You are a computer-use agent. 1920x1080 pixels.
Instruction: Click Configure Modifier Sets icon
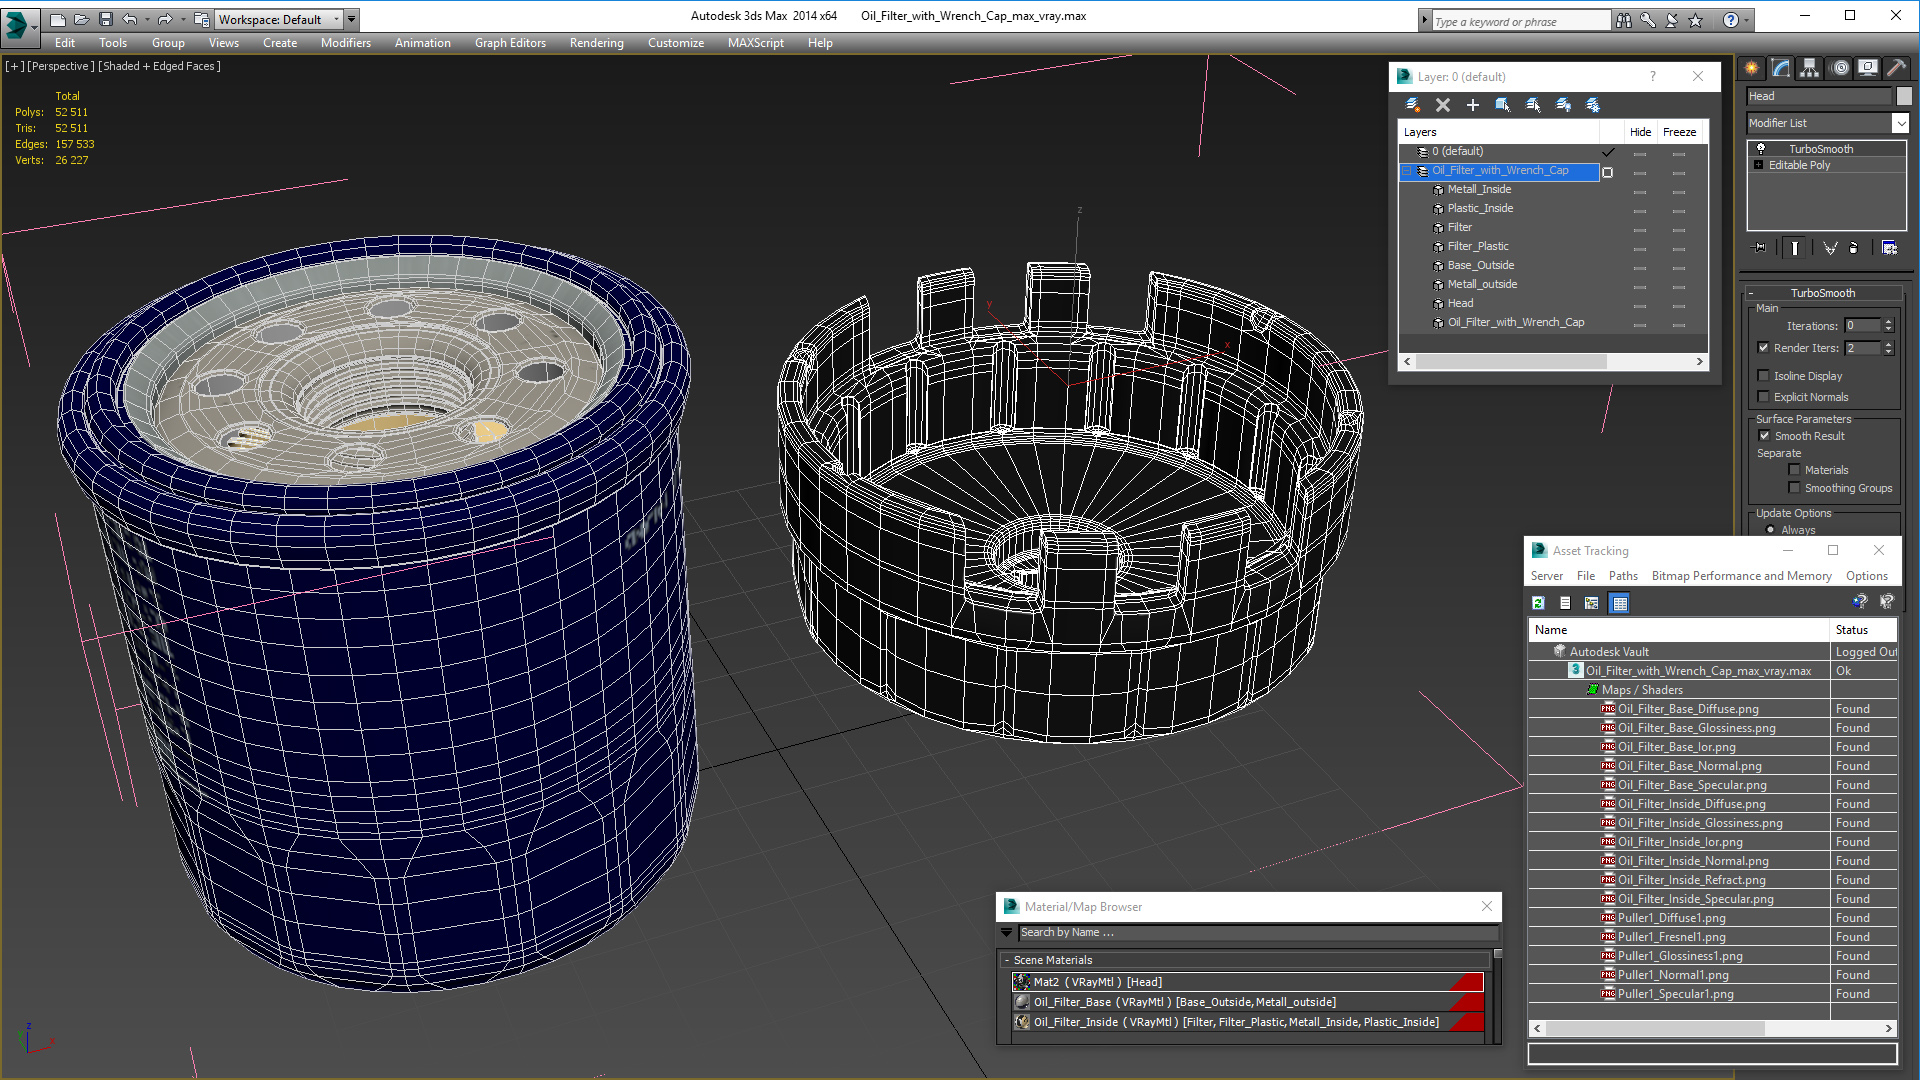(1889, 248)
